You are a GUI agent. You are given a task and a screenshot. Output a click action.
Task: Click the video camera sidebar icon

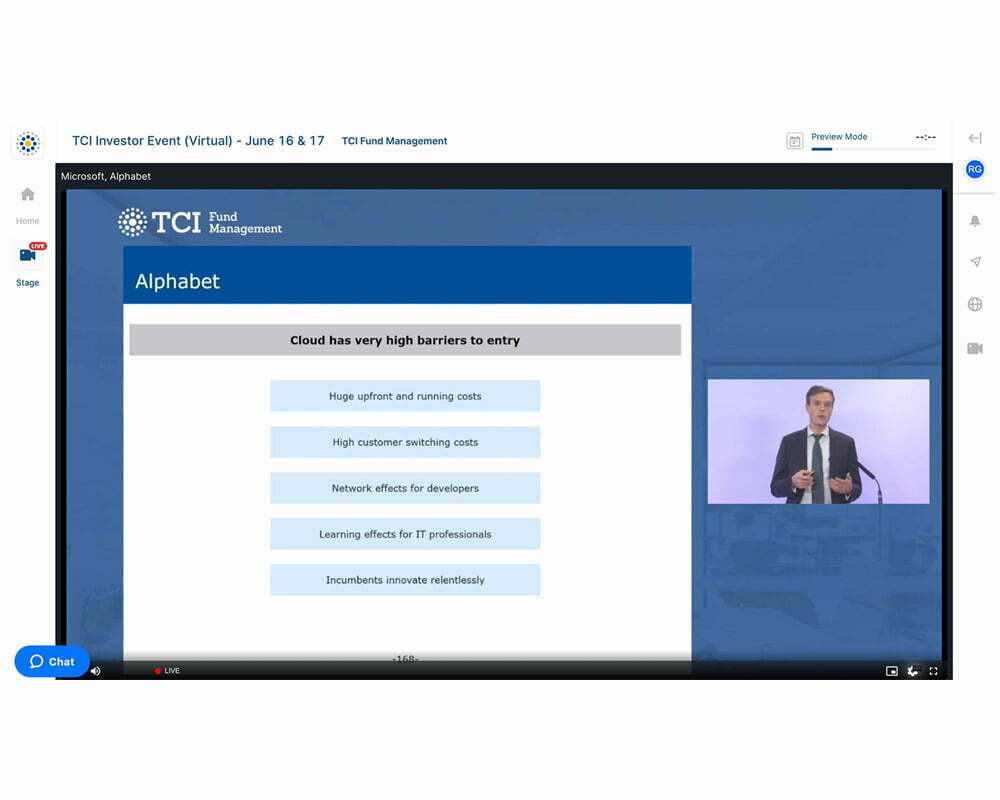click(974, 348)
